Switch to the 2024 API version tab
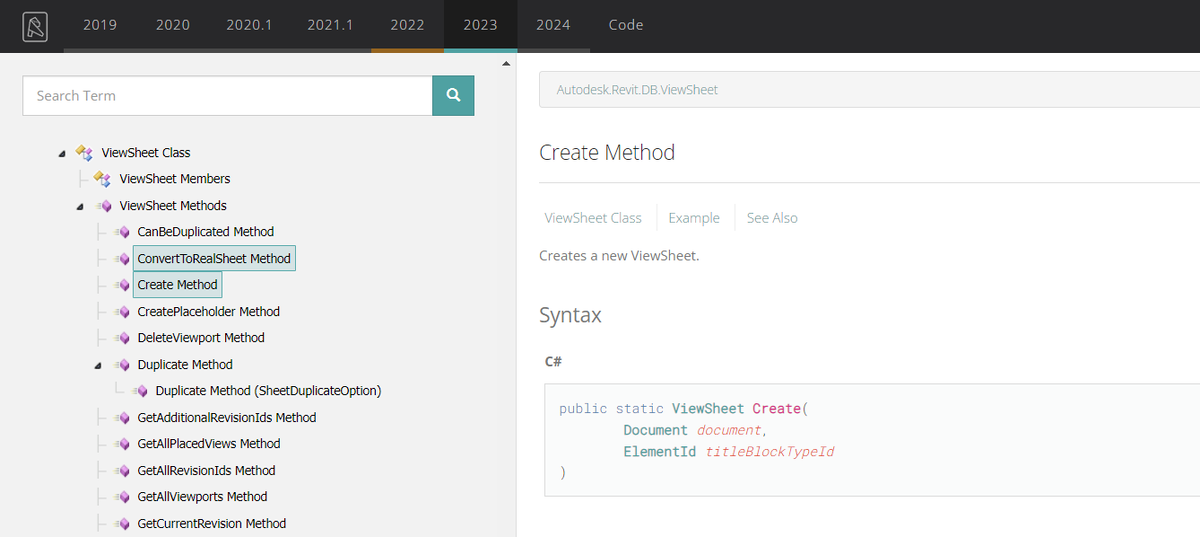Image resolution: width=1200 pixels, height=537 pixels. (553, 25)
